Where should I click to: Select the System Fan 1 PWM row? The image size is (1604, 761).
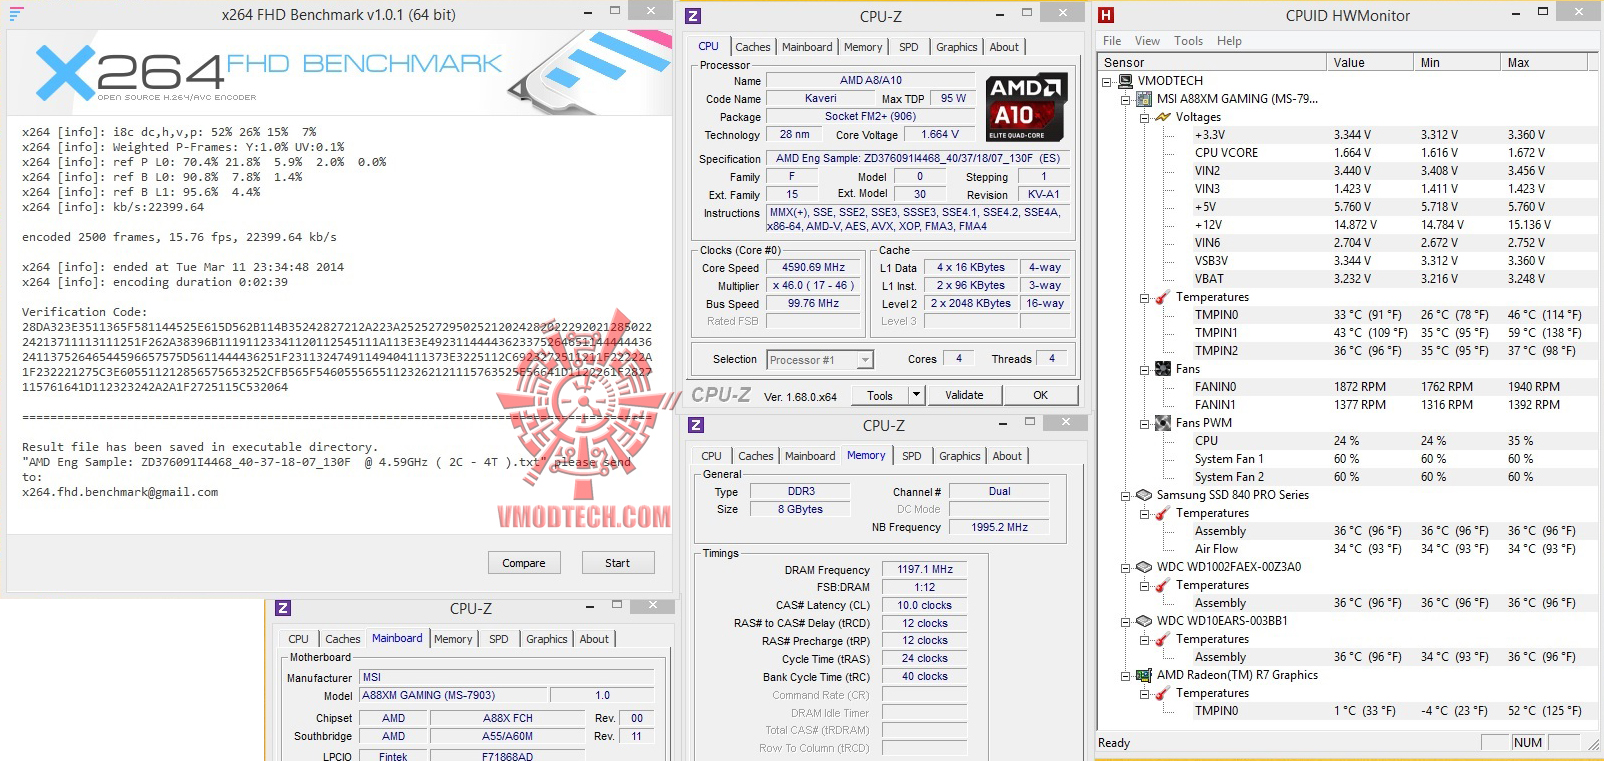[x=1347, y=459]
